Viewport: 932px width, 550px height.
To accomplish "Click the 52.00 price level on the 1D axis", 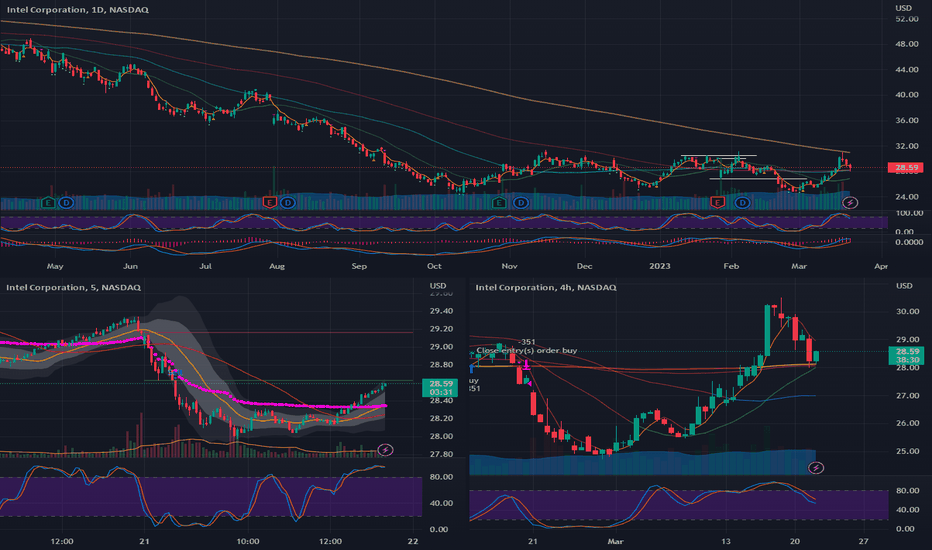I will pyautogui.click(x=906, y=19).
